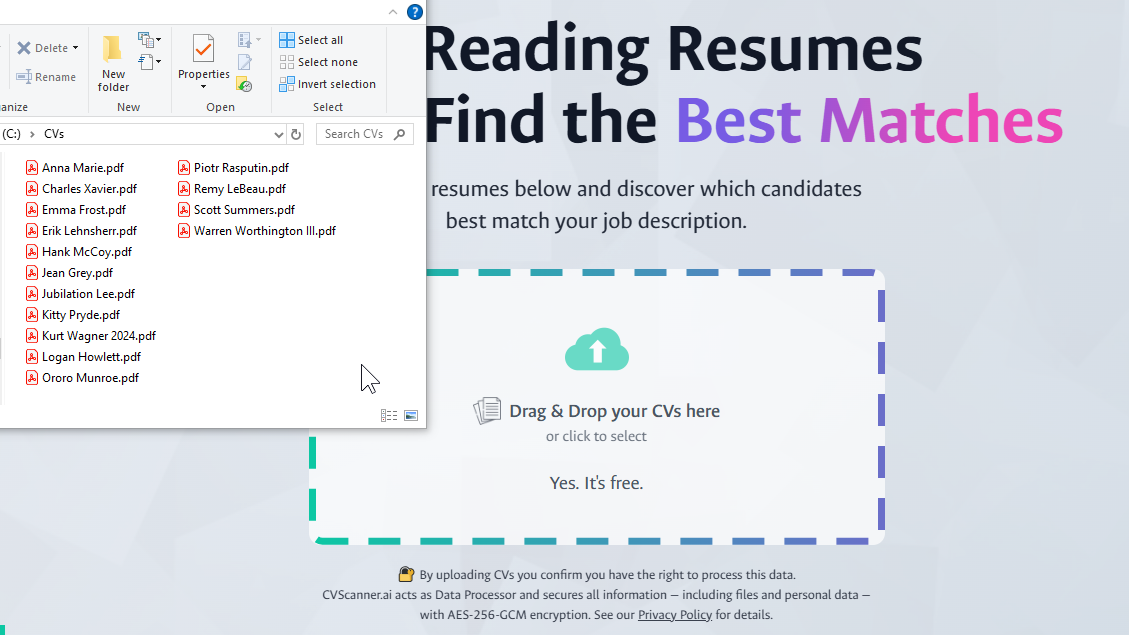Click the CVs folder in the address breadcrumb
The width and height of the screenshot is (1129, 635).
(x=54, y=134)
